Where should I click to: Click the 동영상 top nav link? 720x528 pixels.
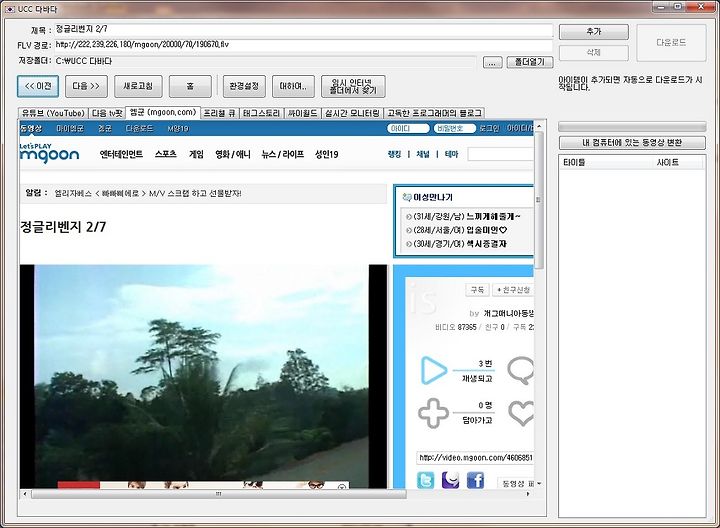(x=31, y=129)
